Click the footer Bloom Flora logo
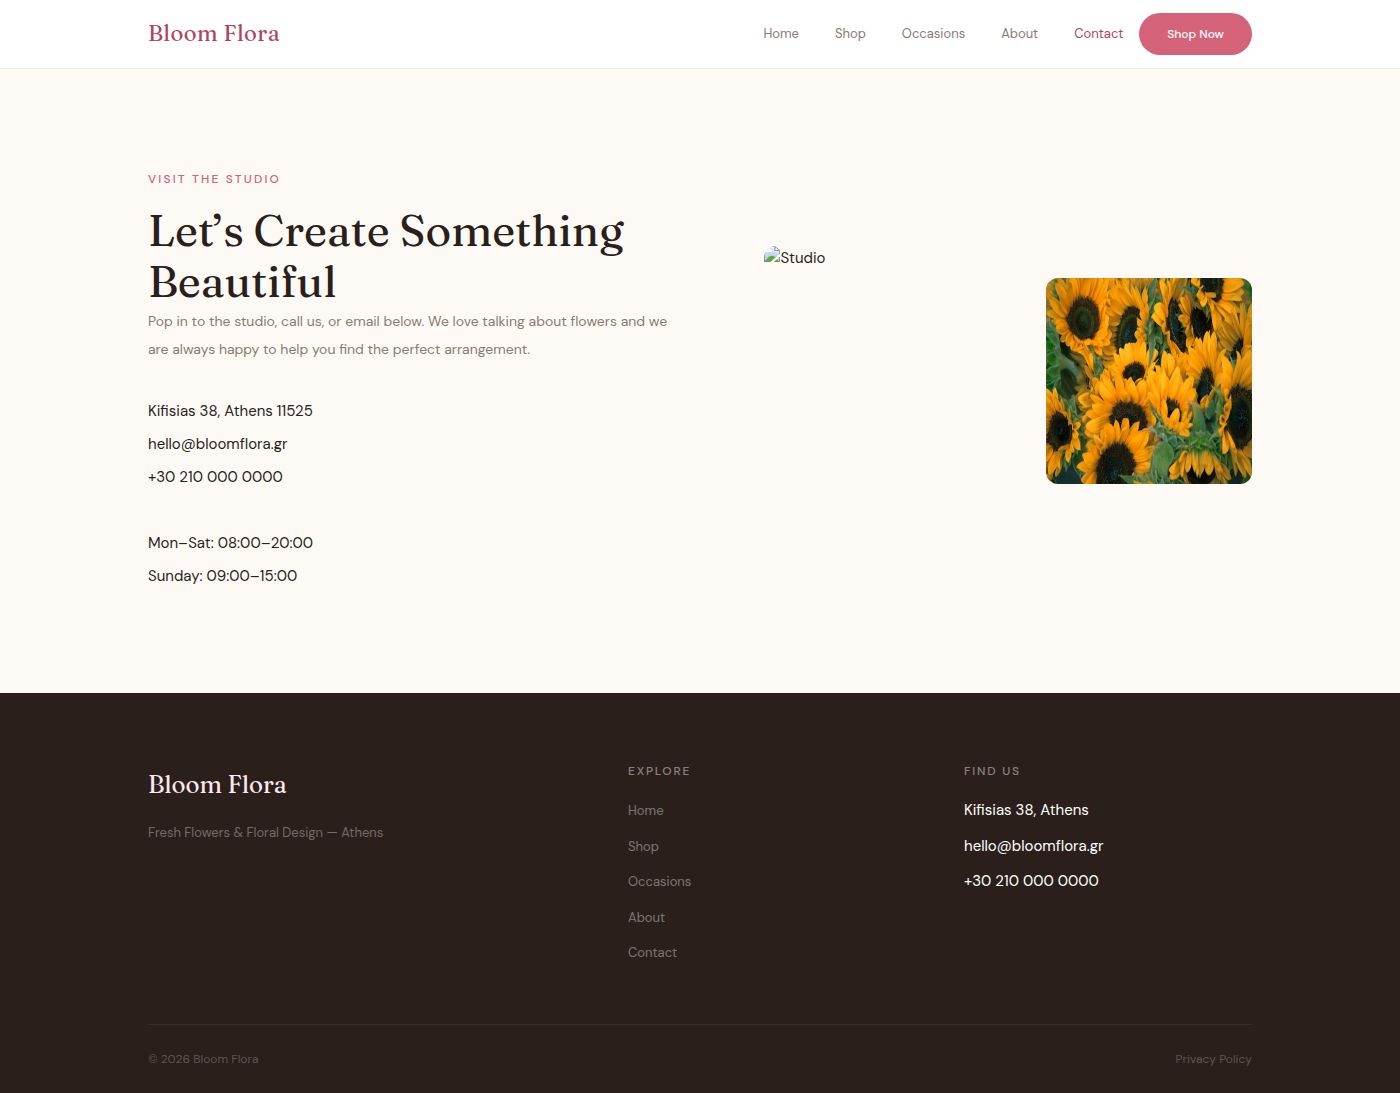This screenshot has height=1093, width=1400. 217,785
